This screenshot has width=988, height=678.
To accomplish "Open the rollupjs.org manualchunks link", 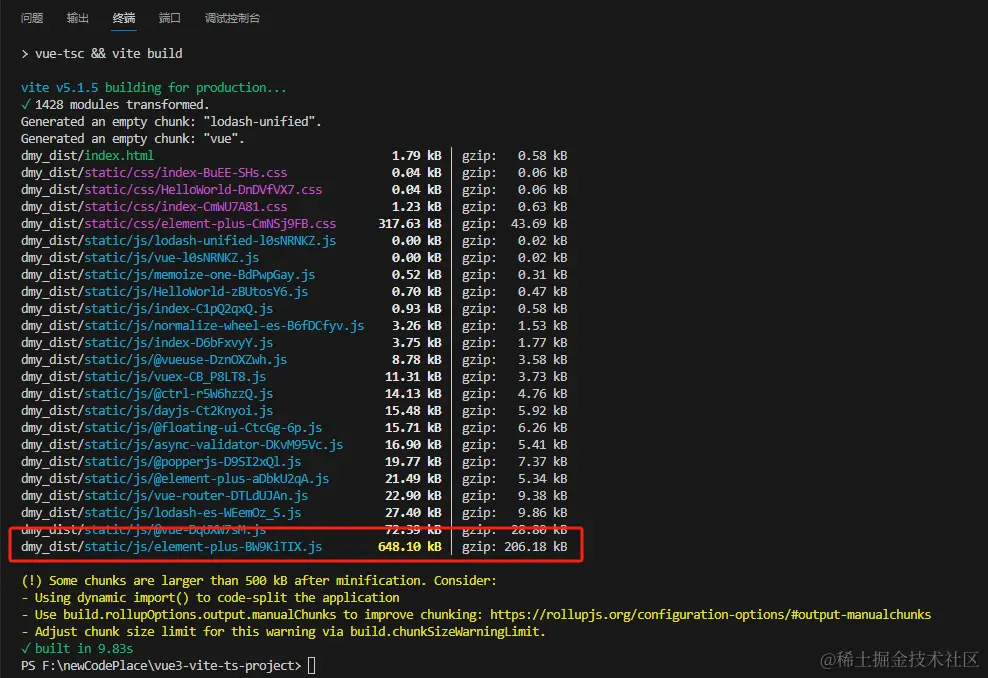I will point(710,614).
